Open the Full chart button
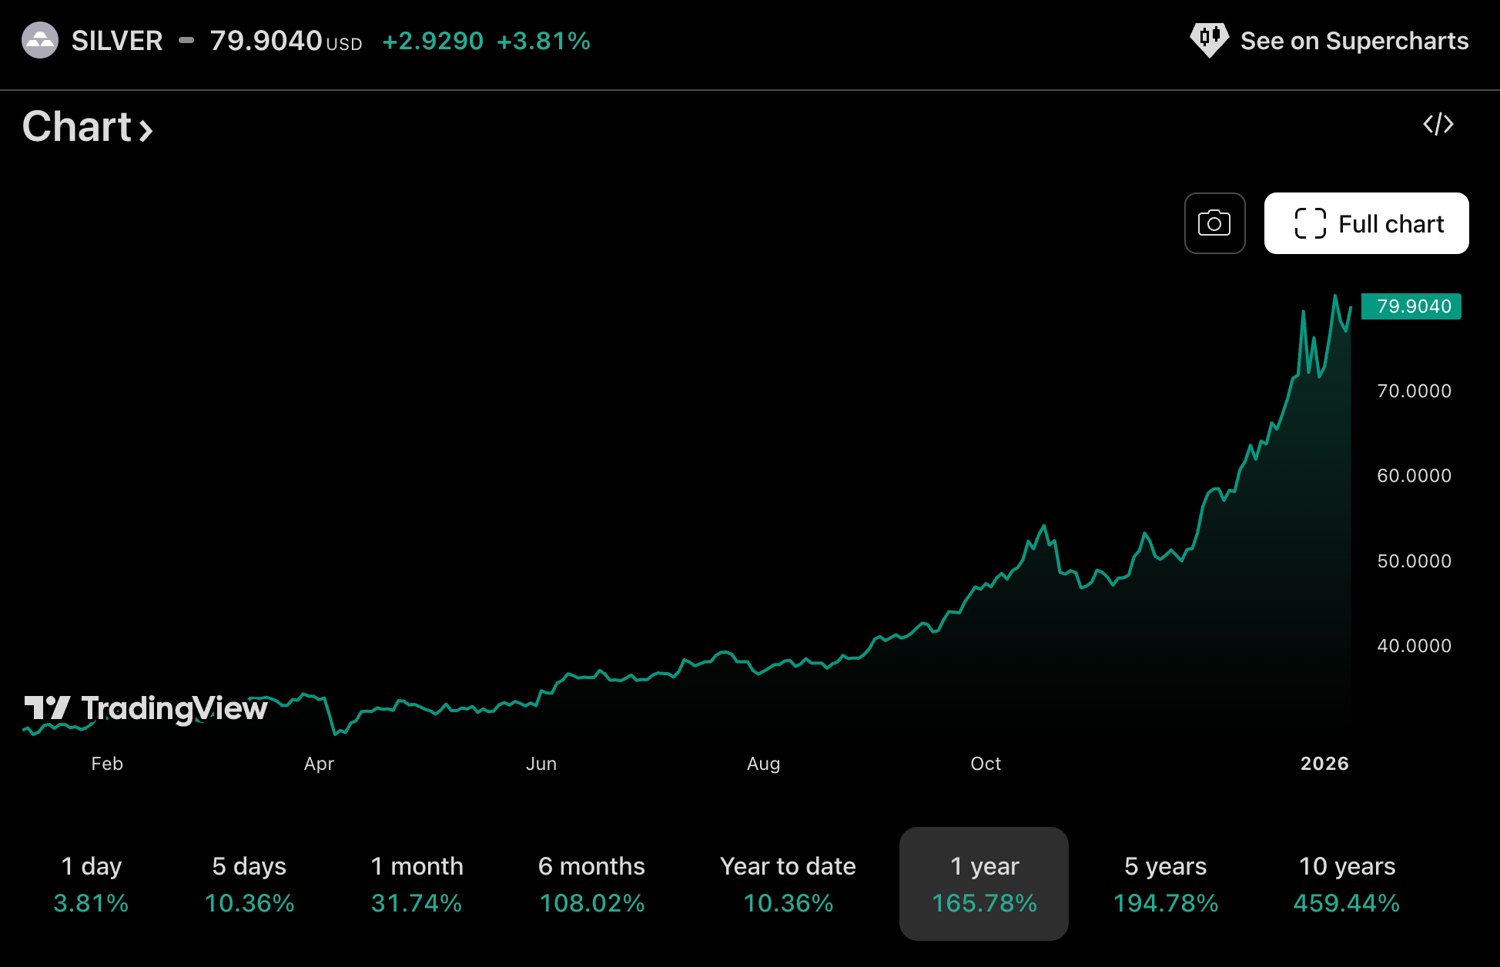 (1366, 223)
